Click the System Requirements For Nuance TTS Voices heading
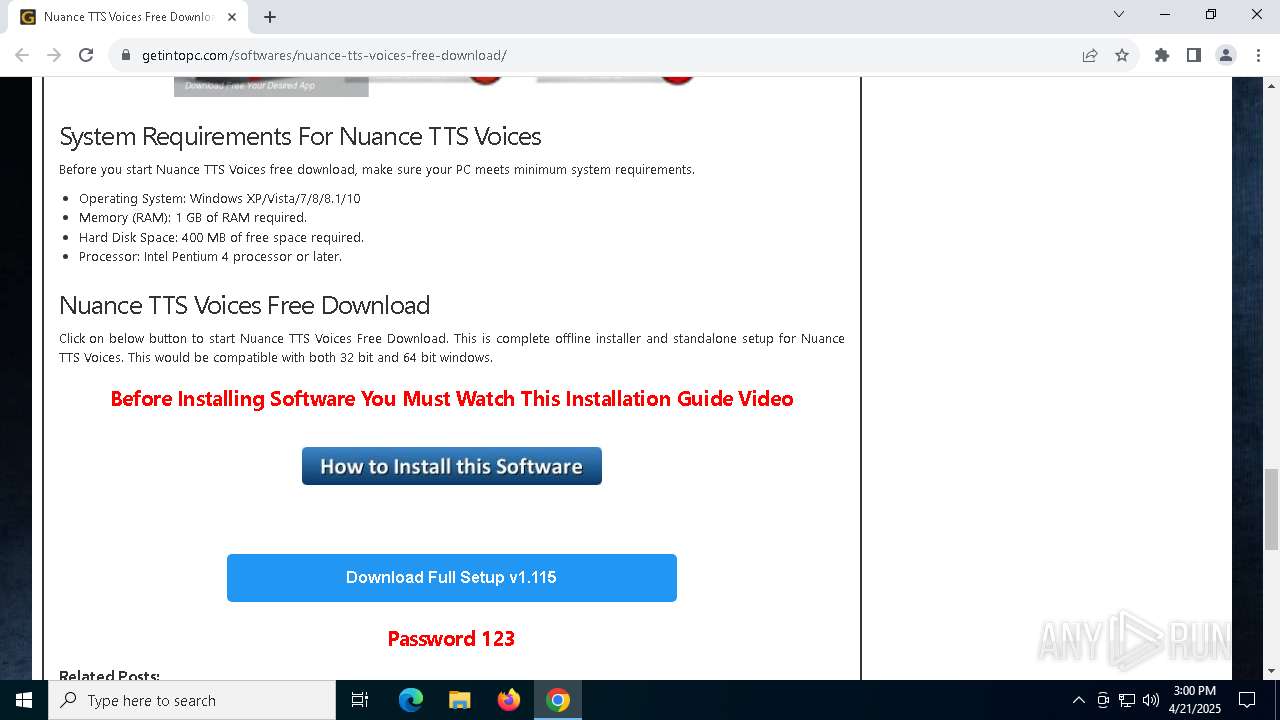The height and width of the screenshot is (720, 1280). (300, 136)
